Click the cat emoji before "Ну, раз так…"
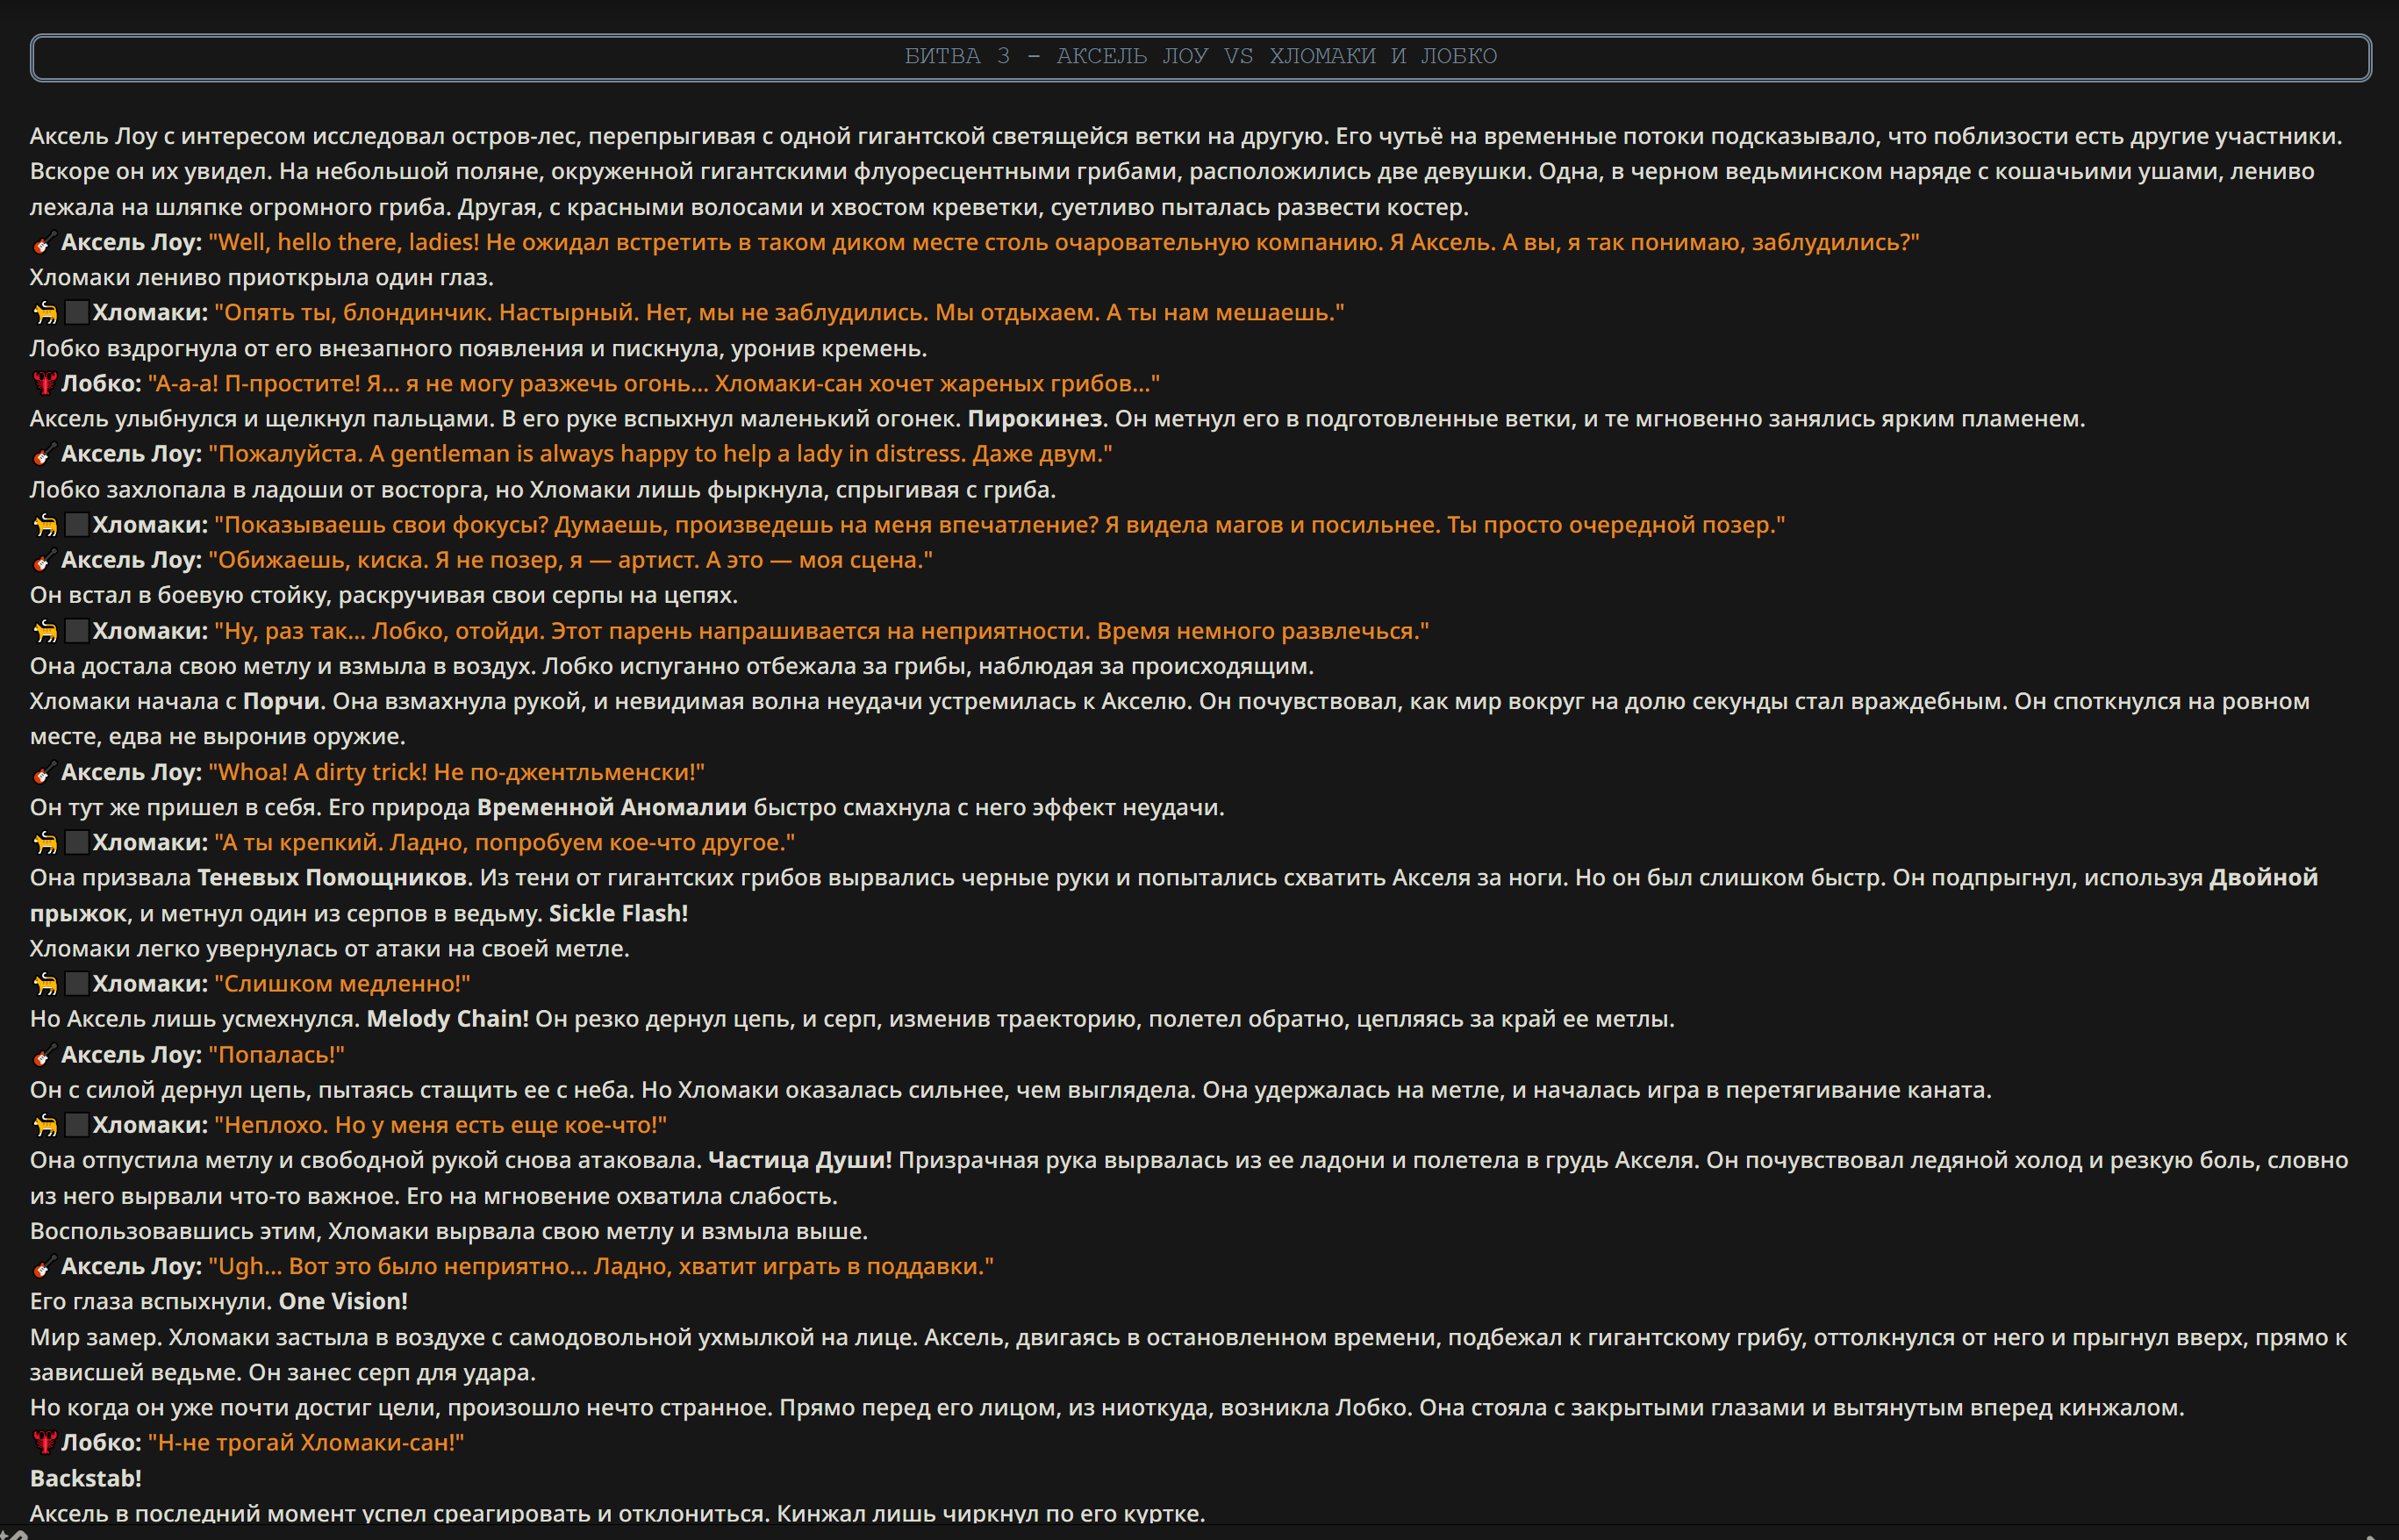2399x1540 pixels. (45, 631)
